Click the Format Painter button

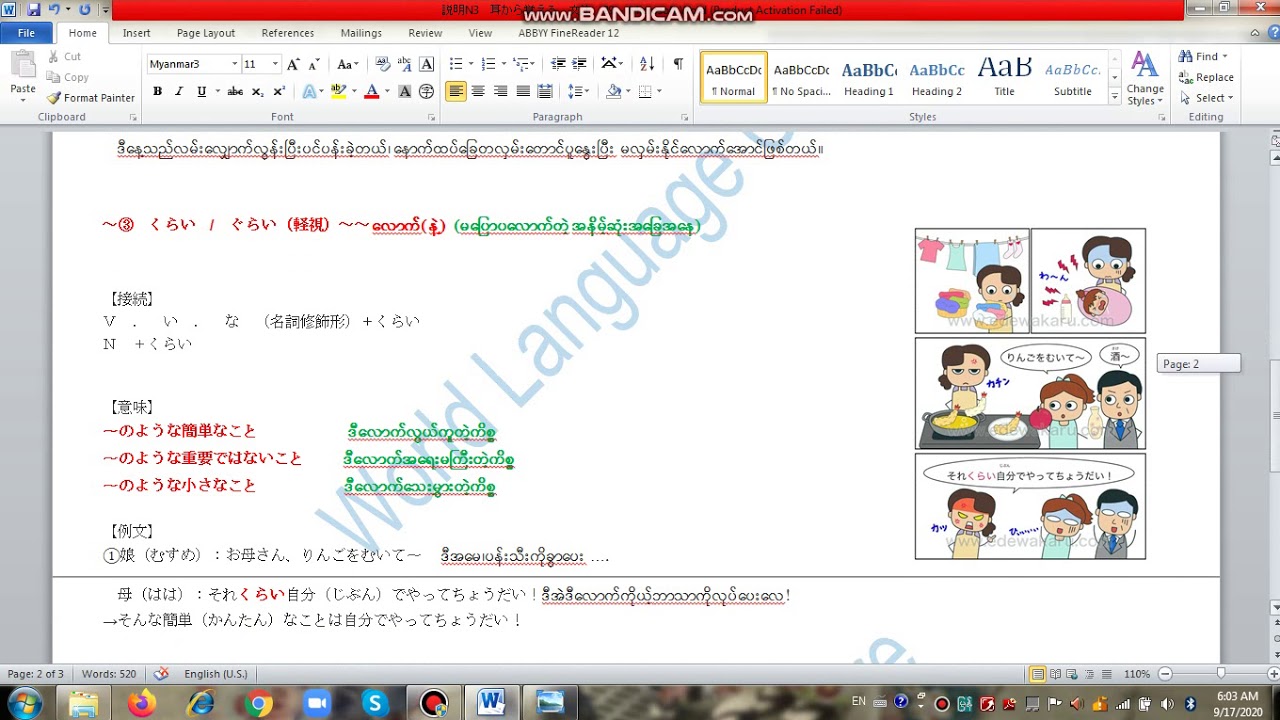(x=91, y=98)
